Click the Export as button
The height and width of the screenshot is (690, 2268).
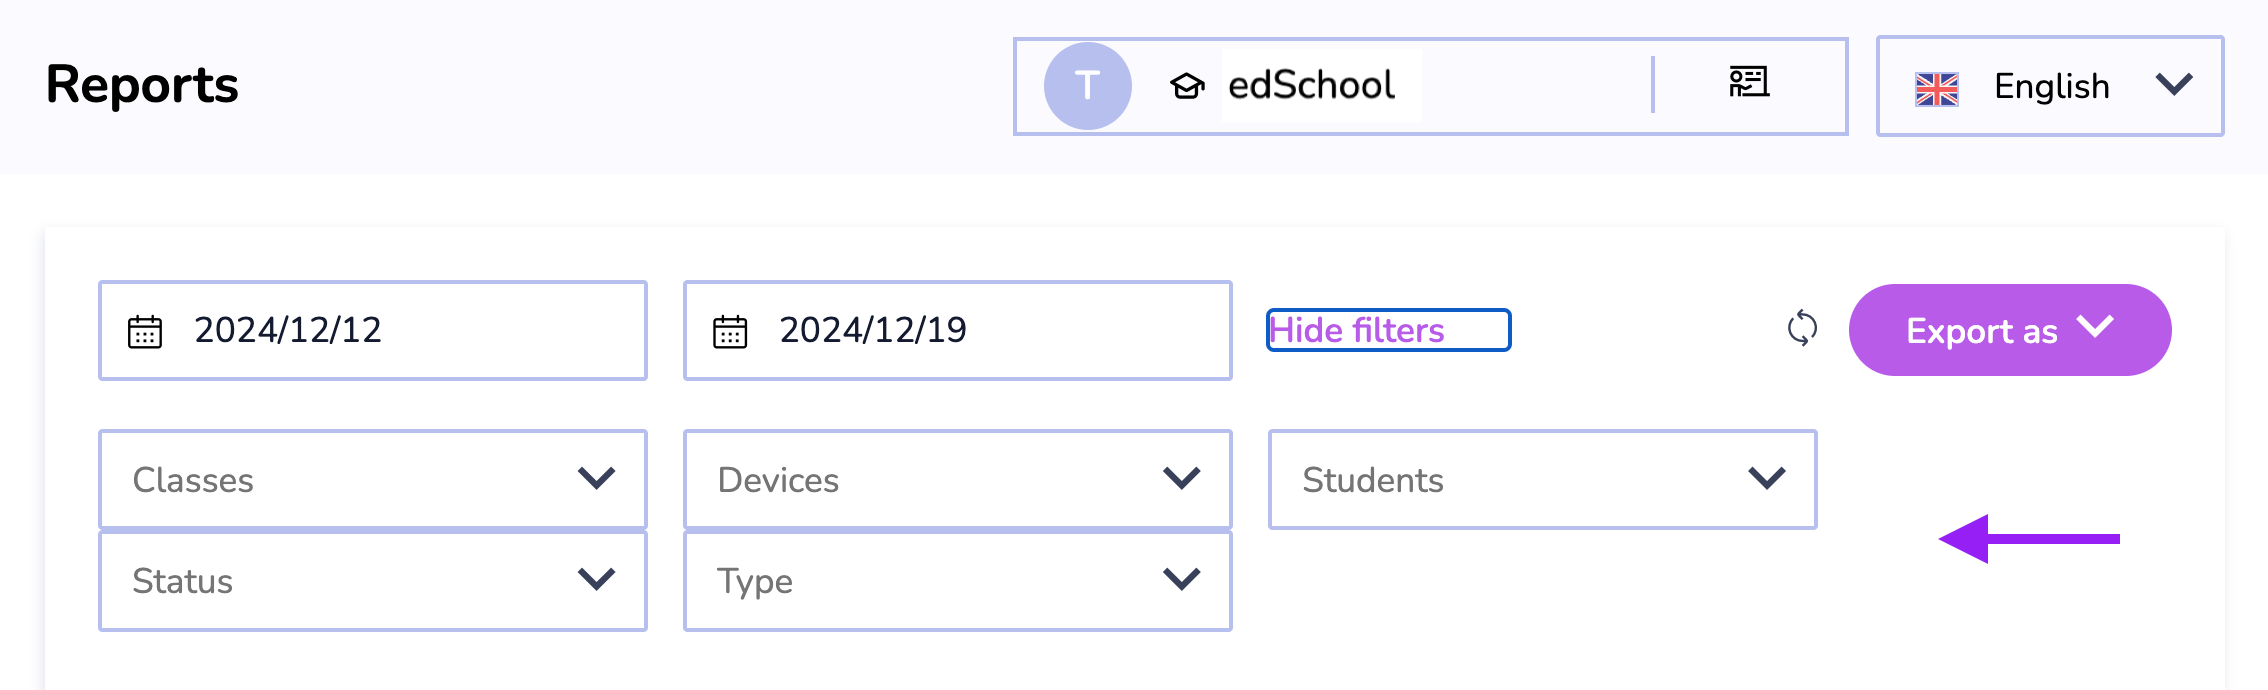(2010, 330)
